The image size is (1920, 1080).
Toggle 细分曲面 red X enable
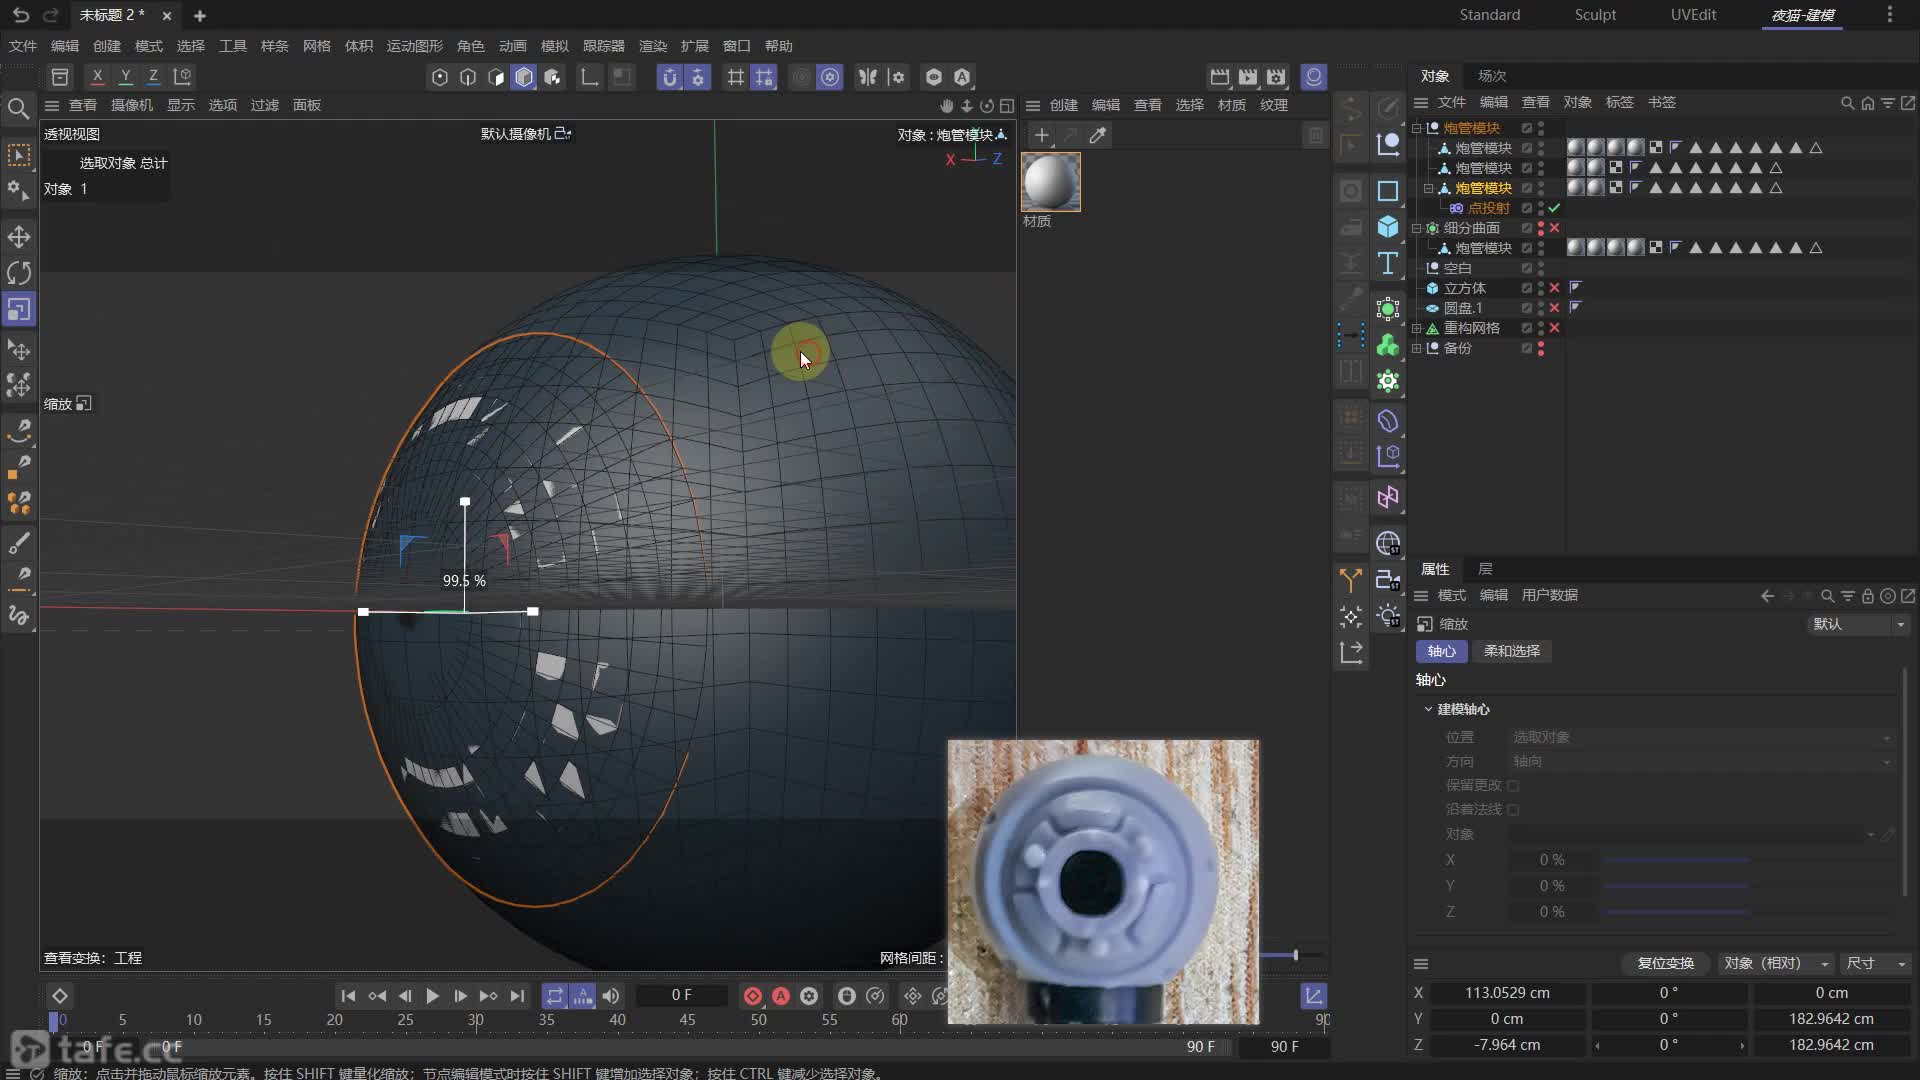click(1554, 228)
